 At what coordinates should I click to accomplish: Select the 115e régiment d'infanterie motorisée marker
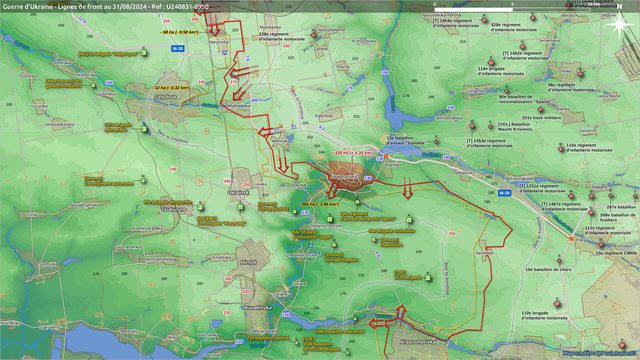tap(561, 149)
